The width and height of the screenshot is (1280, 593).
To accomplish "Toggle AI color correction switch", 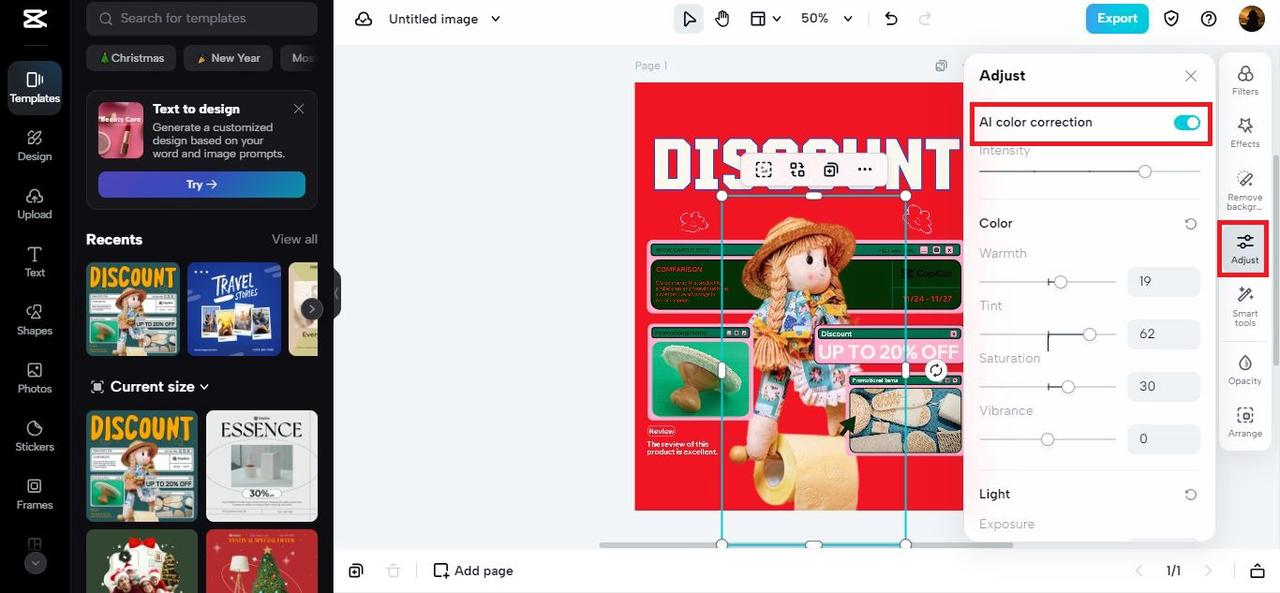I will coord(1187,122).
